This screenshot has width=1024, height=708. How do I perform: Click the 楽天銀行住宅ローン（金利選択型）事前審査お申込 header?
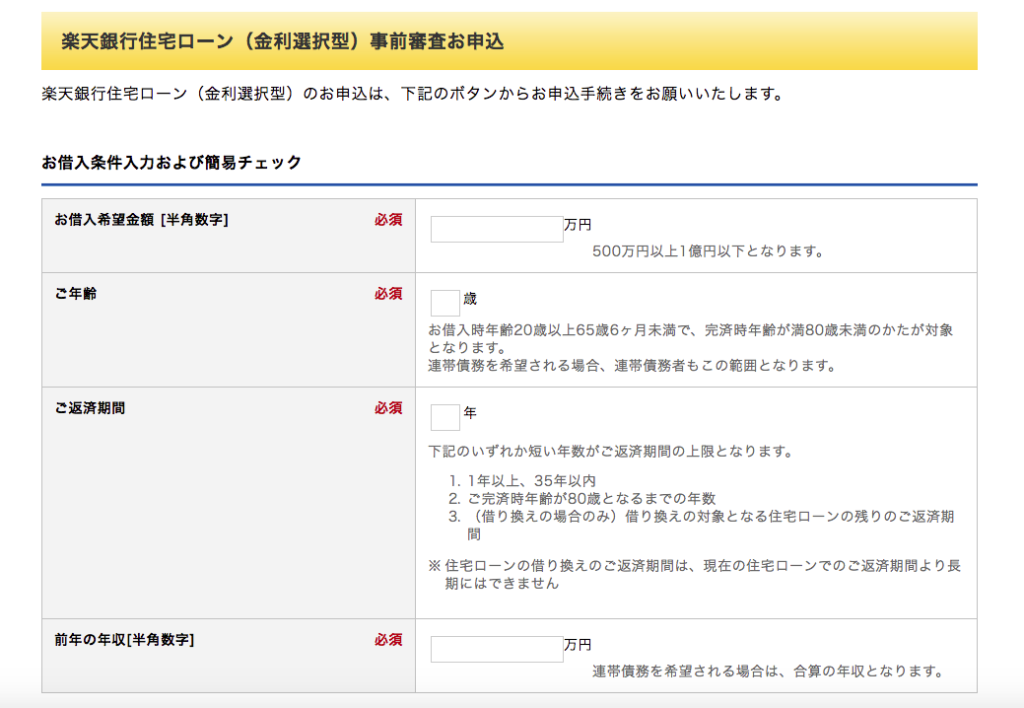[283, 41]
